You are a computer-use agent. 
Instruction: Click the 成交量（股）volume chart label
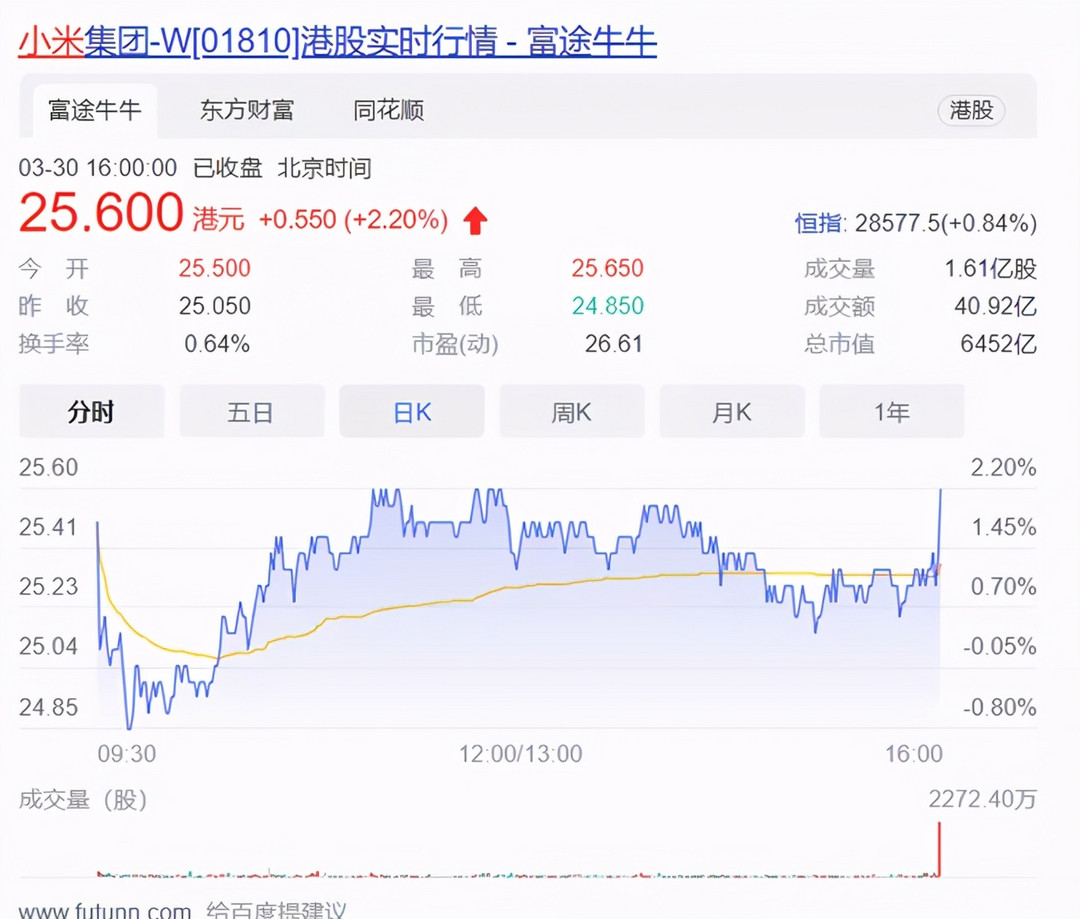click(83, 800)
